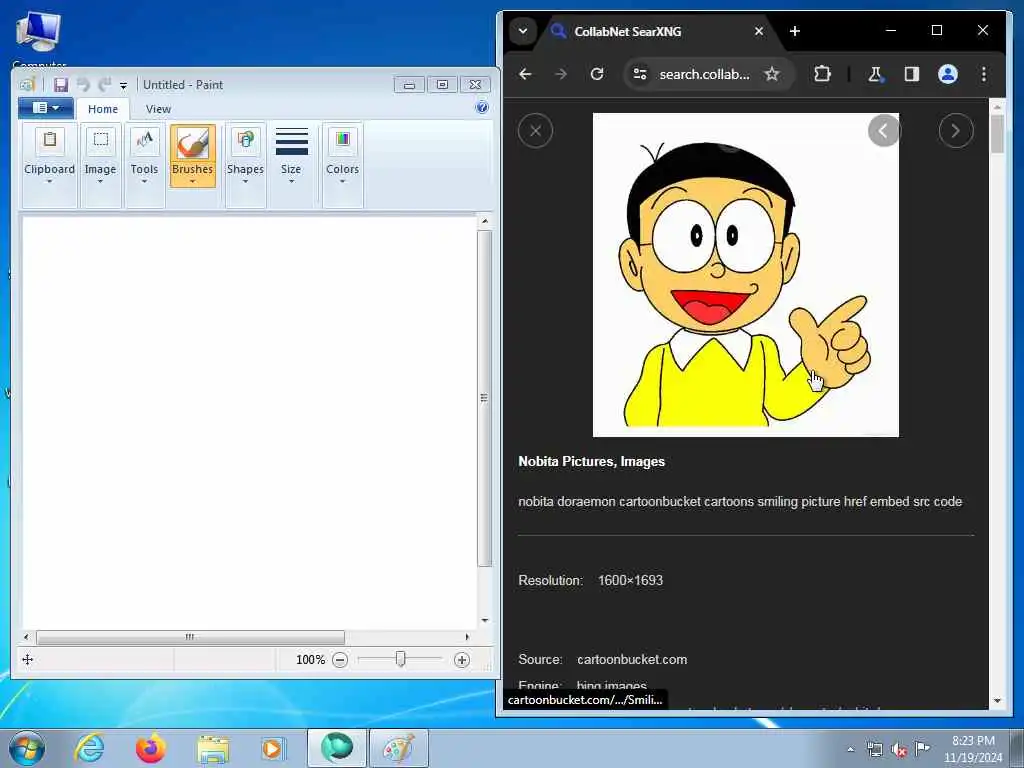
Task: Click the Size line-thickness icon
Action: (x=291, y=141)
